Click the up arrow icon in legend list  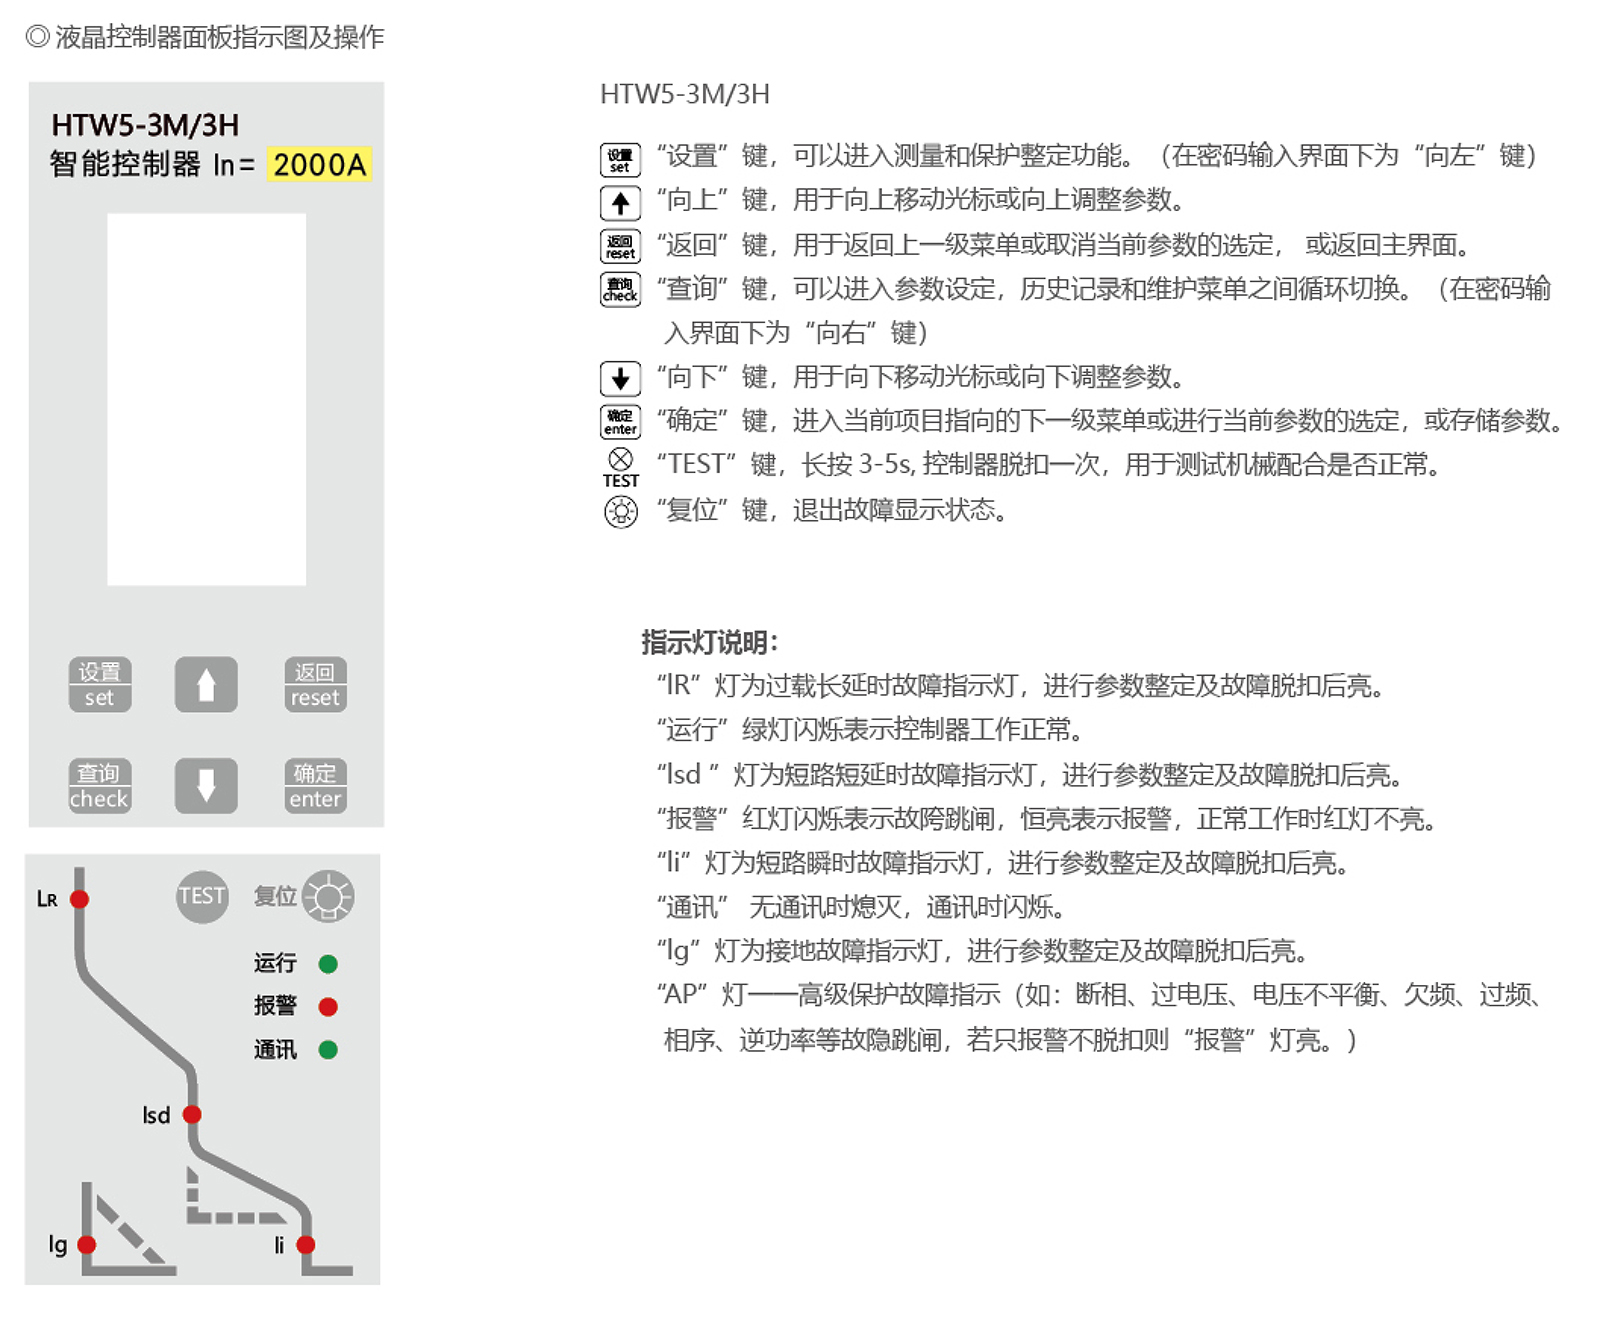(620, 204)
